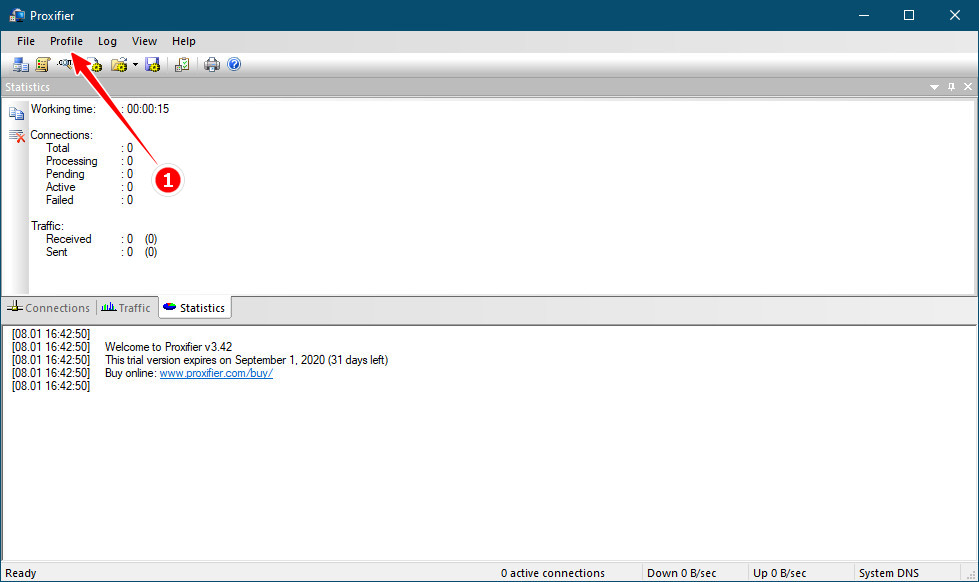The image size is (979, 582).
Task: Close the Proxifier window
Action: pyautogui.click(x=955, y=16)
